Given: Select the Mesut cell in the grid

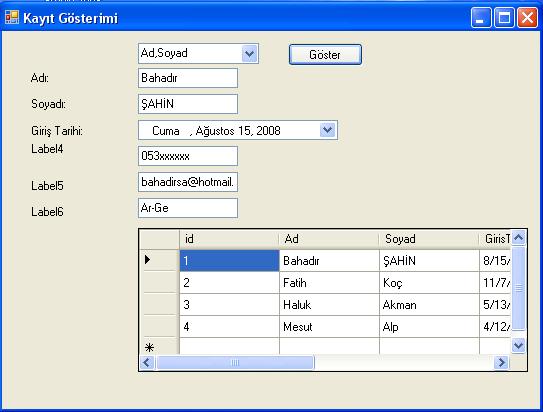Looking at the screenshot, I should [329, 326].
